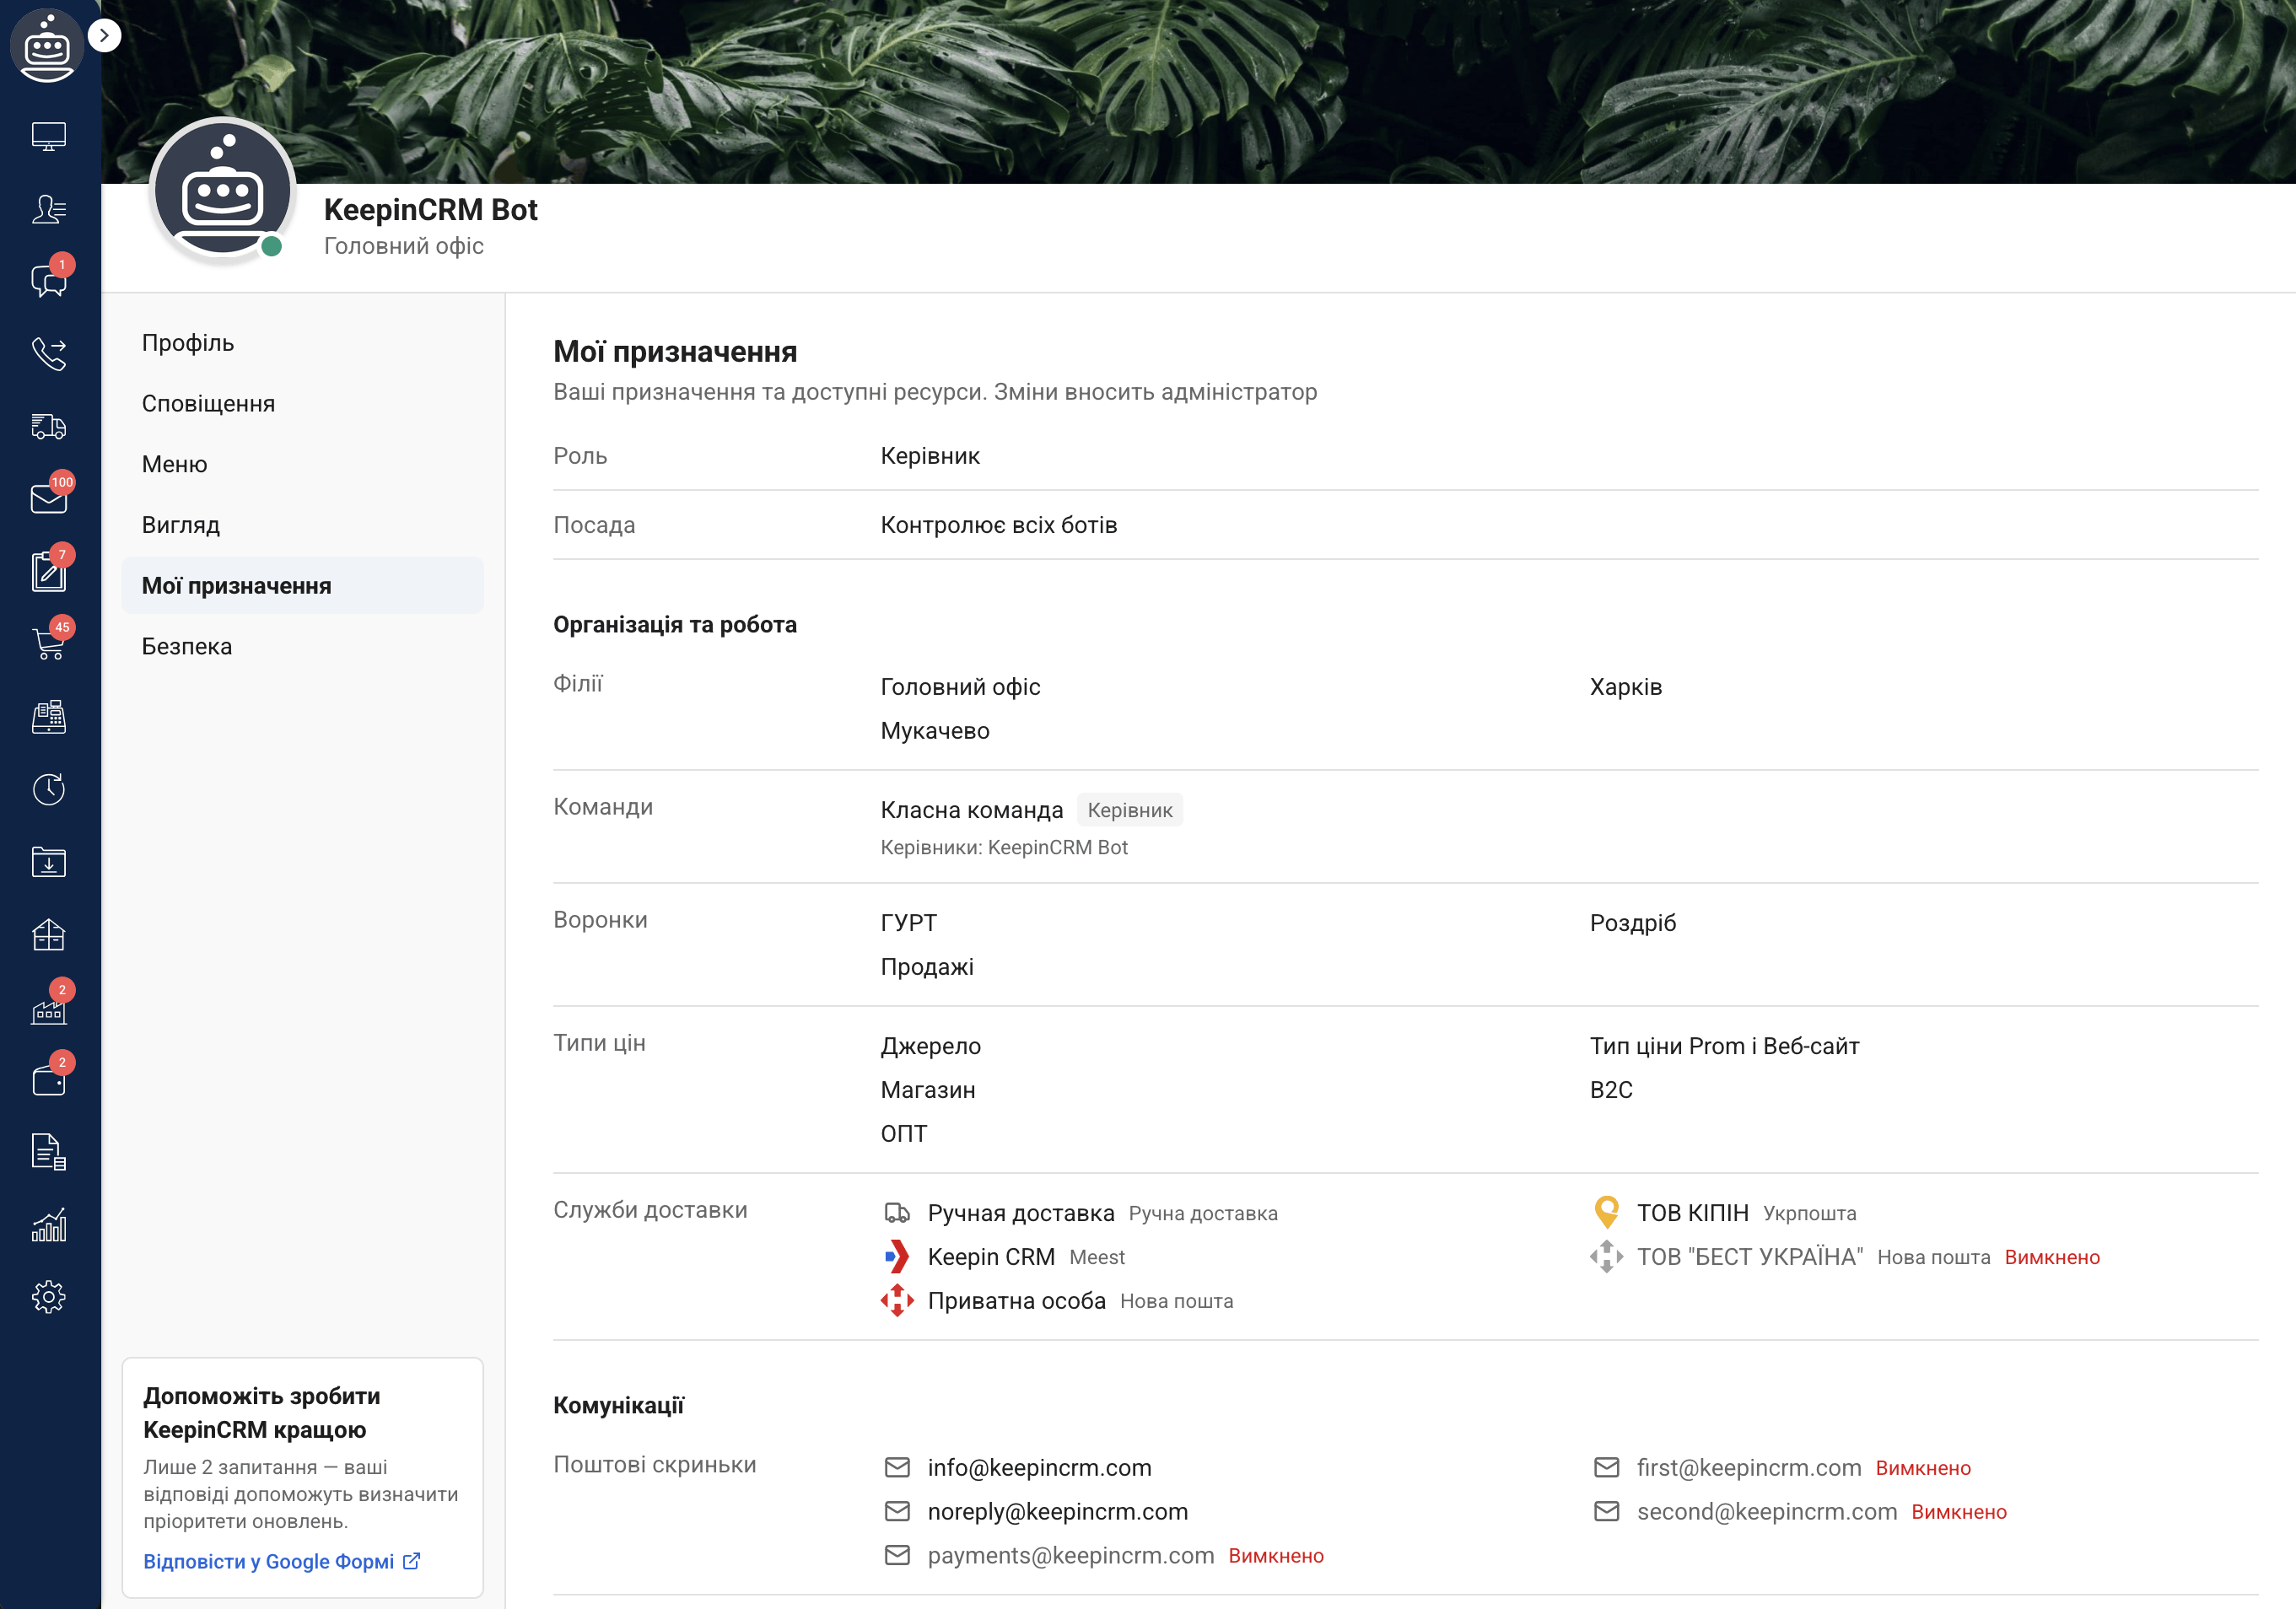Open the settings gear icon in sidebar

pos(48,1297)
